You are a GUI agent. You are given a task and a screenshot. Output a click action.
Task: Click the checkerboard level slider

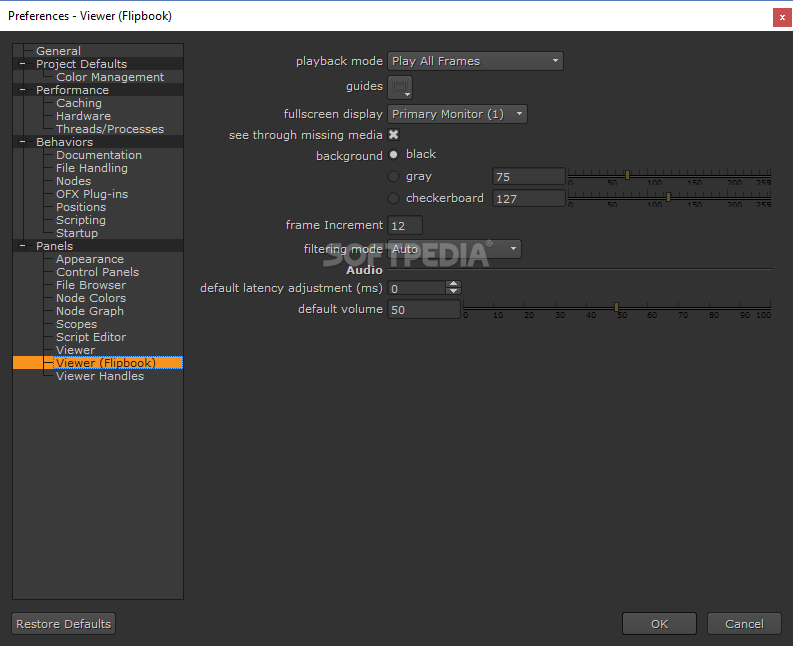pos(669,198)
